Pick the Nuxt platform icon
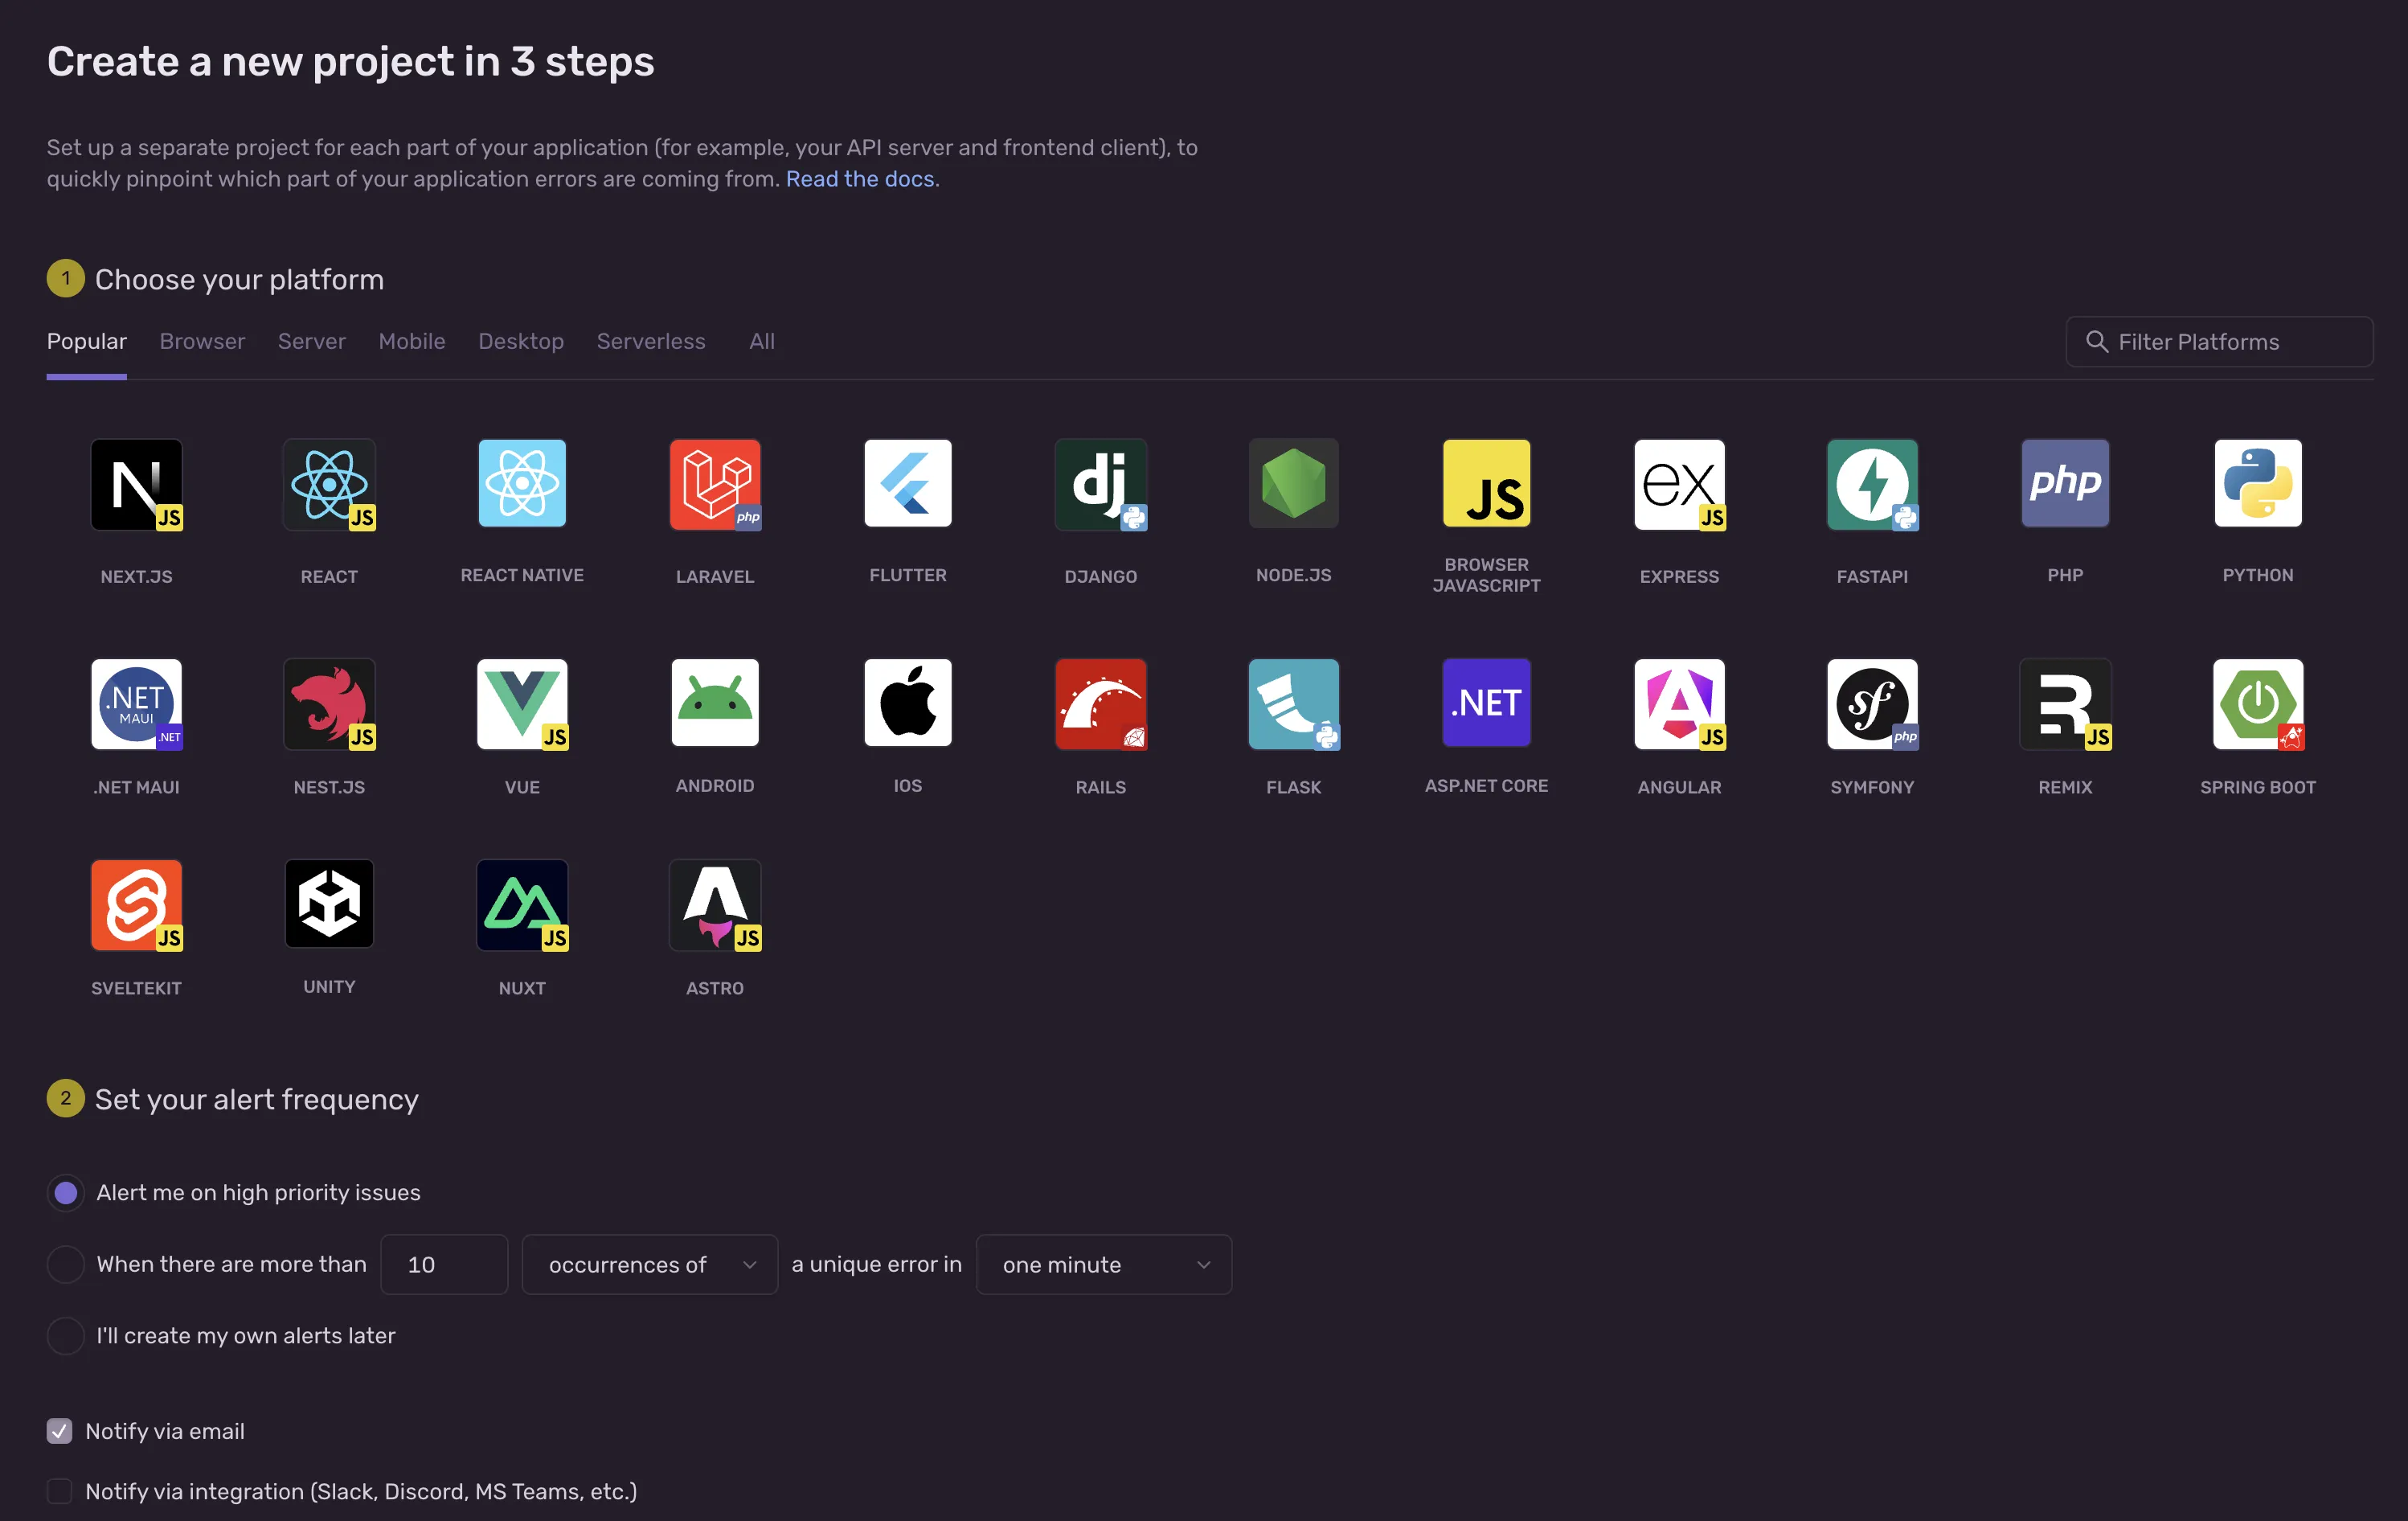Screen dimensions: 2408x1521 tap(522, 905)
